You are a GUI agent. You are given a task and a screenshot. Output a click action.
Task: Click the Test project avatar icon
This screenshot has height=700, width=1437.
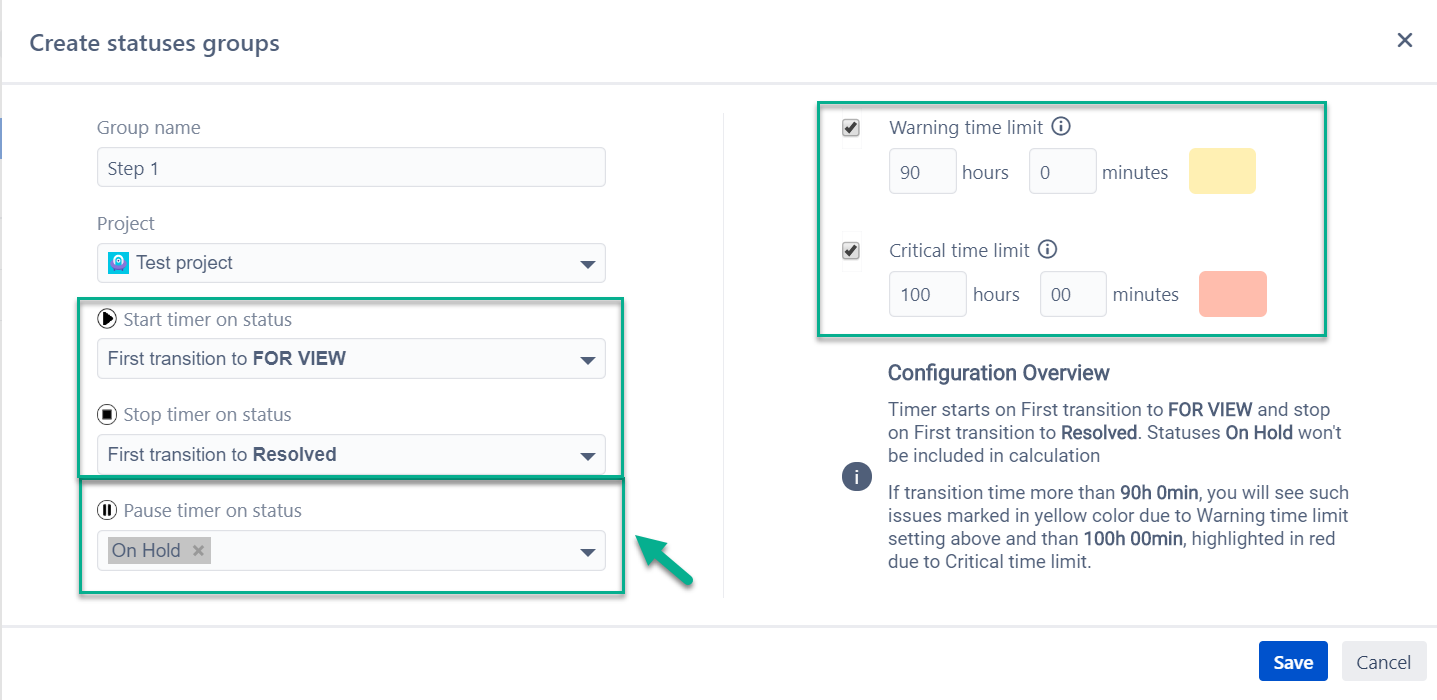(x=119, y=262)
